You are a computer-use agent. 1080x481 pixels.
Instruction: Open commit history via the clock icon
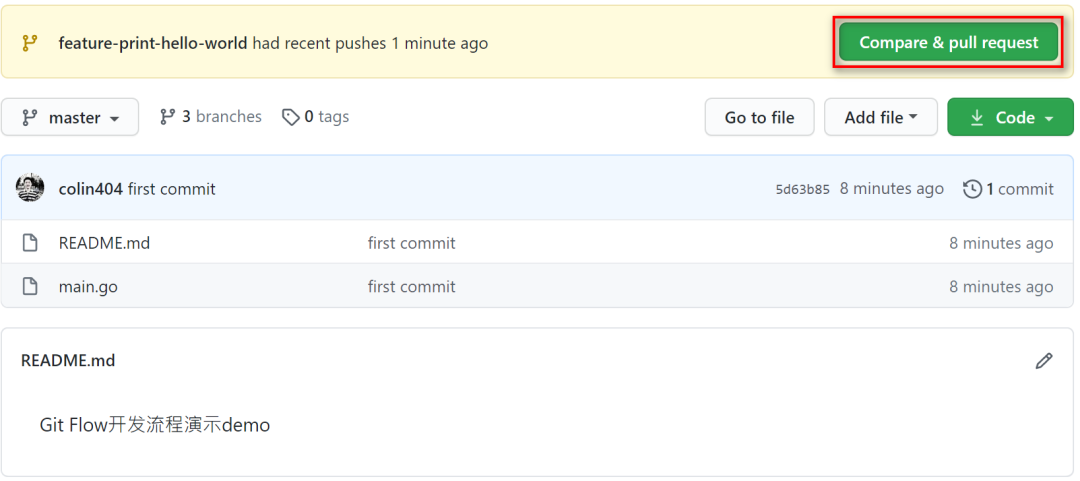tap(972, 189)
